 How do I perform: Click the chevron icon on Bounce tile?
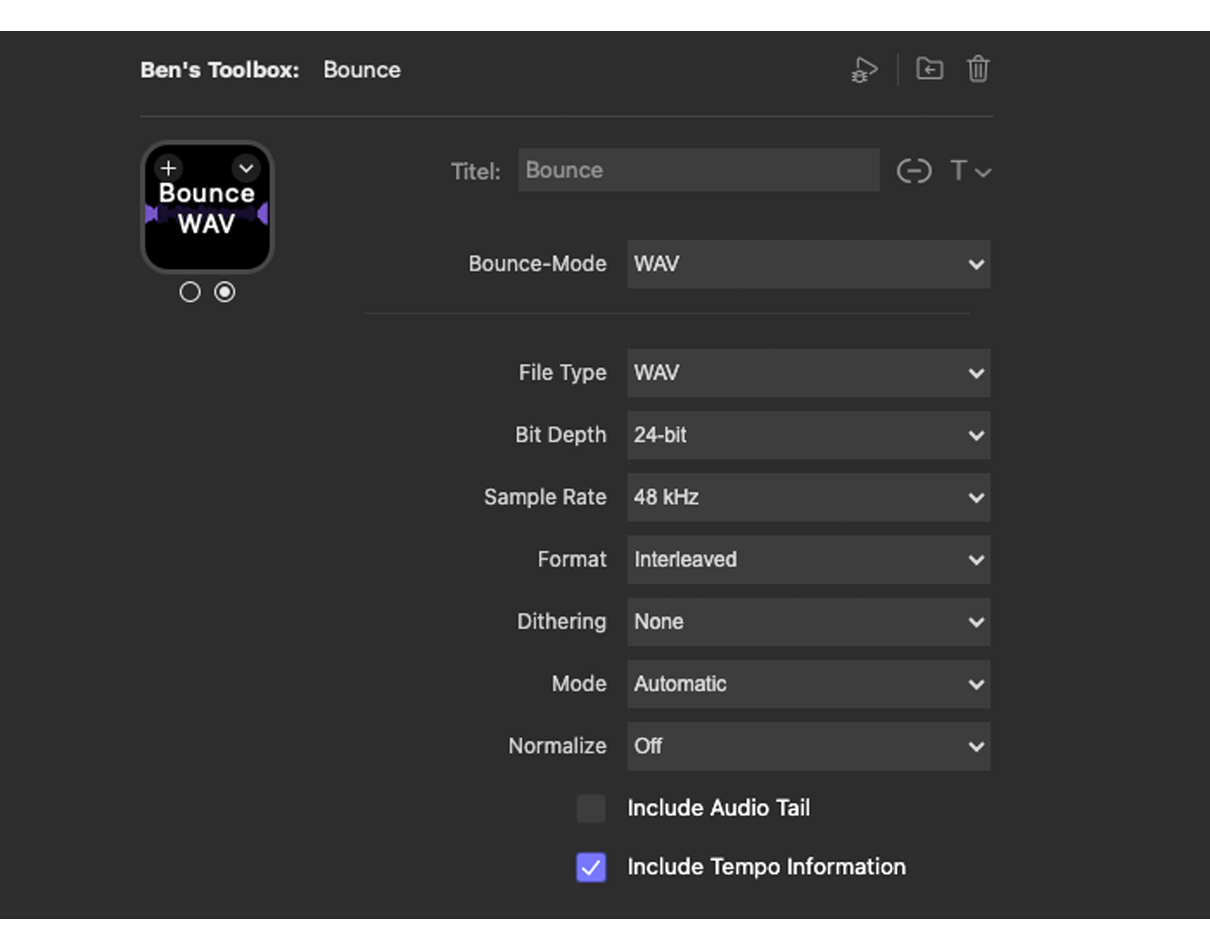point(246,168)
